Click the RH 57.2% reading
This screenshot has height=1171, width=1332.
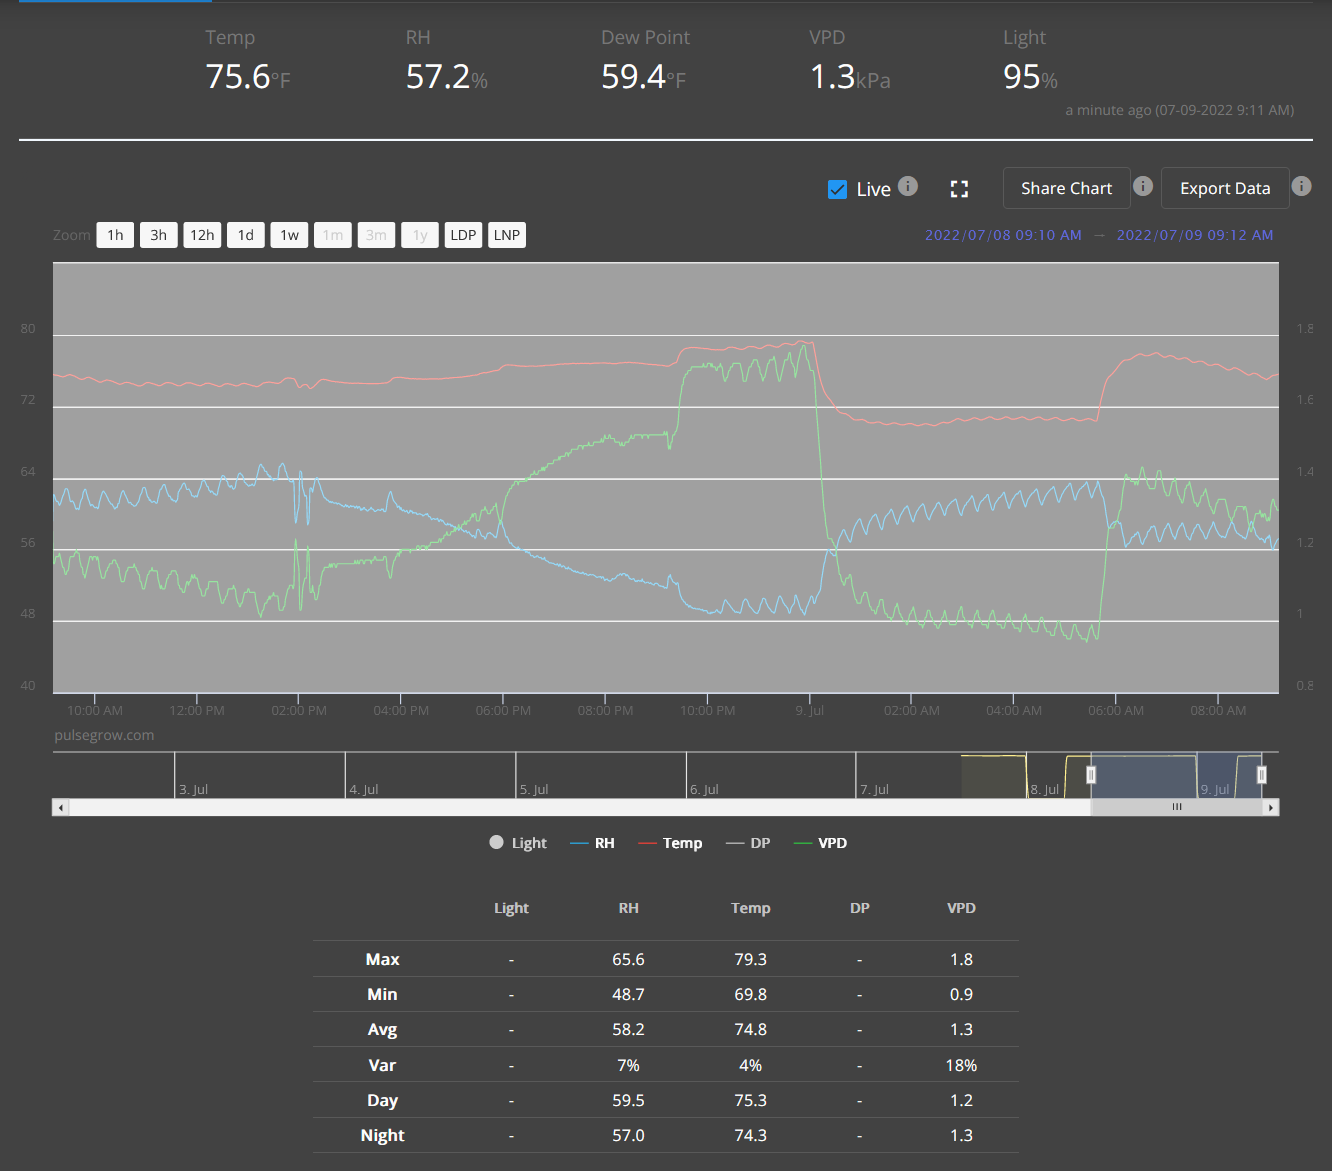click(x=446, y=76)
